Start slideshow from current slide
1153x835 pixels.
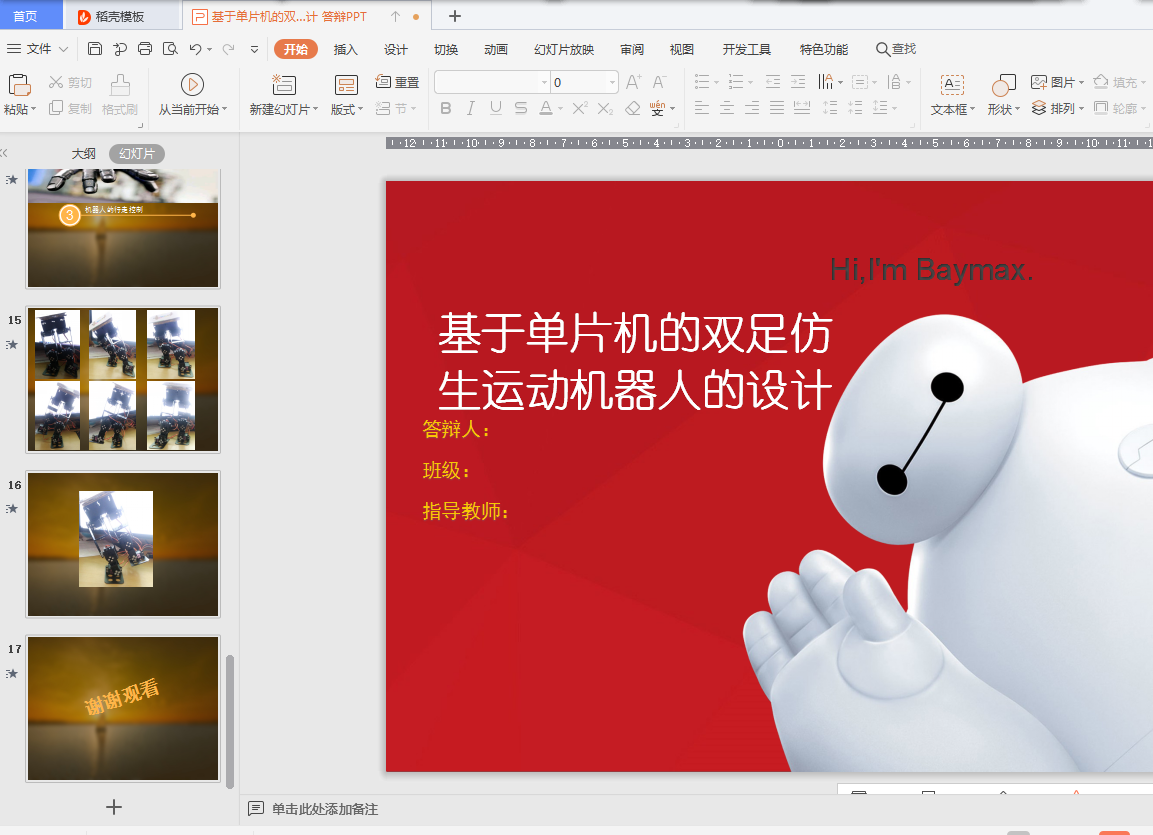[x=192, y=85]
